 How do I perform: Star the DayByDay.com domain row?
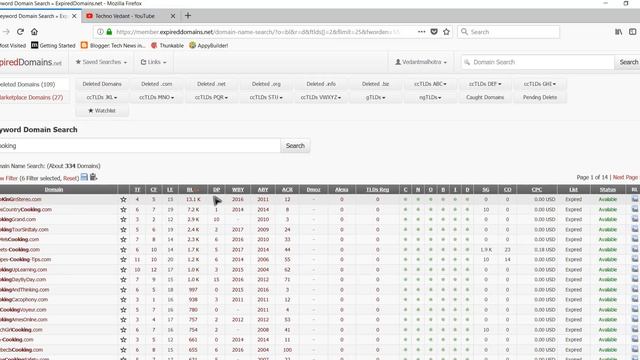(x=123, y=280)
